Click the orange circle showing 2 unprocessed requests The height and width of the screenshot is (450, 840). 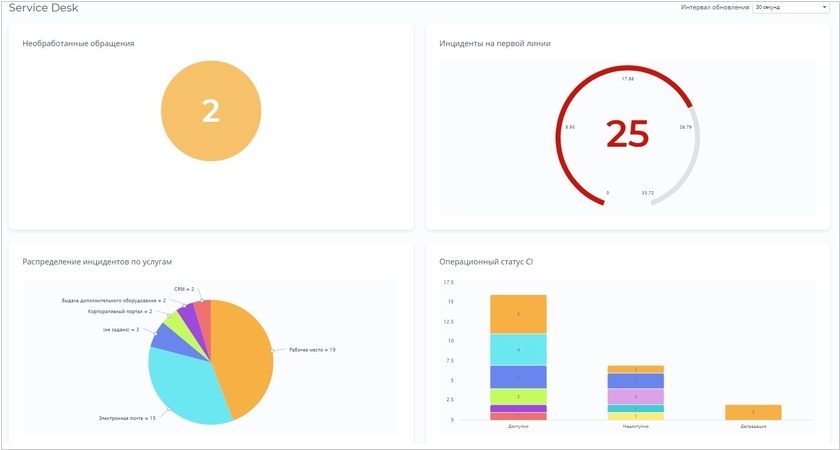point(211,111)
